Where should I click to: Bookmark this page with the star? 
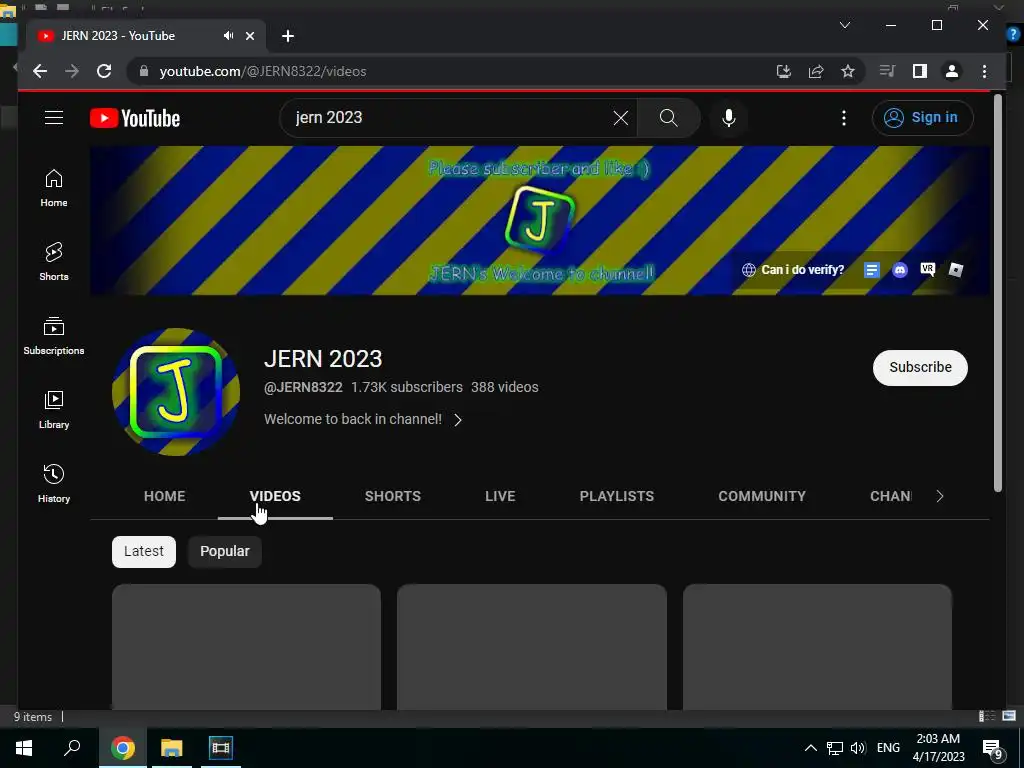pyautogui.click(x=848, y=71)
